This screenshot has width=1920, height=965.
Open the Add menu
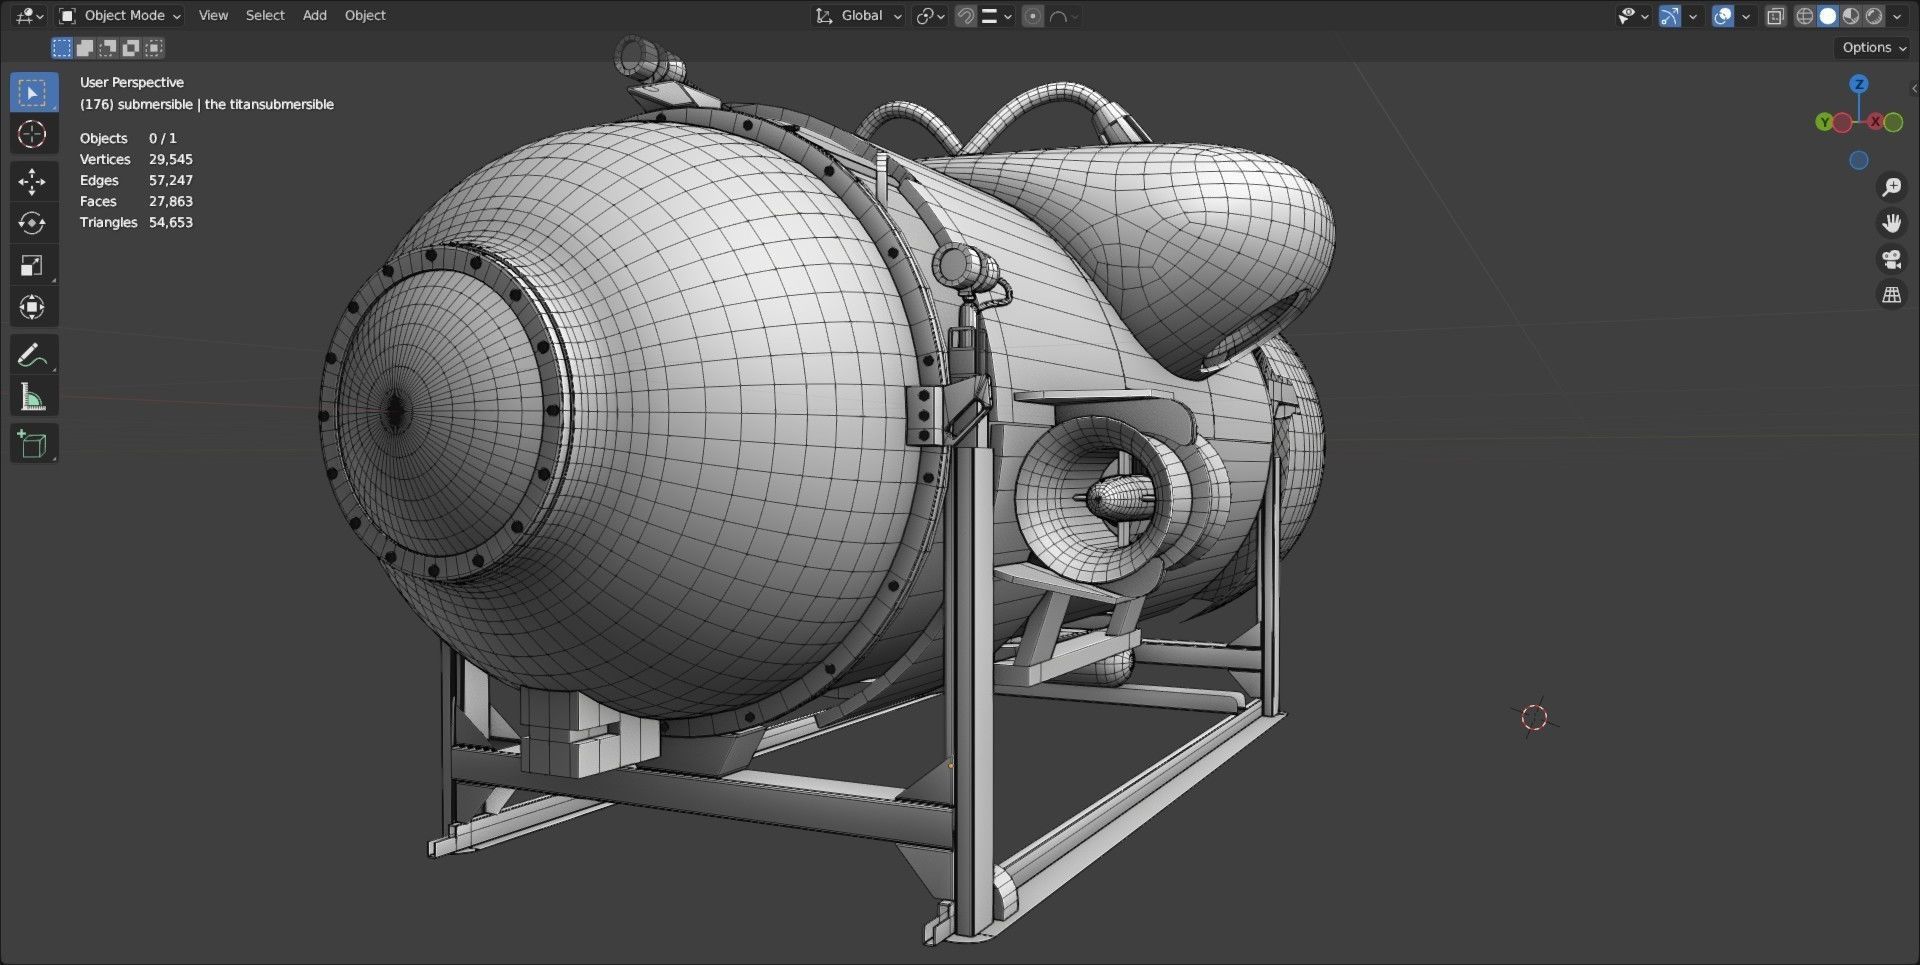[315, 16]
